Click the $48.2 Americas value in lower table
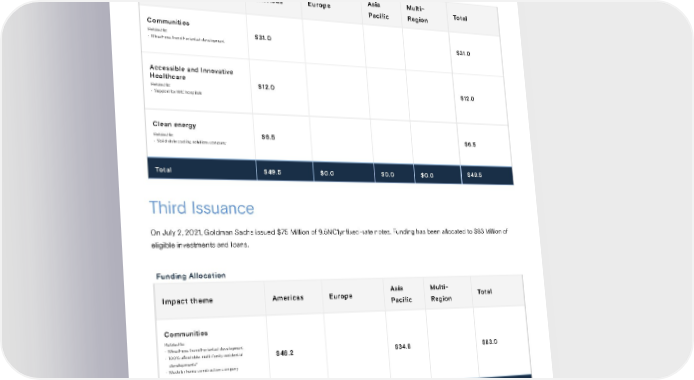 285,353
